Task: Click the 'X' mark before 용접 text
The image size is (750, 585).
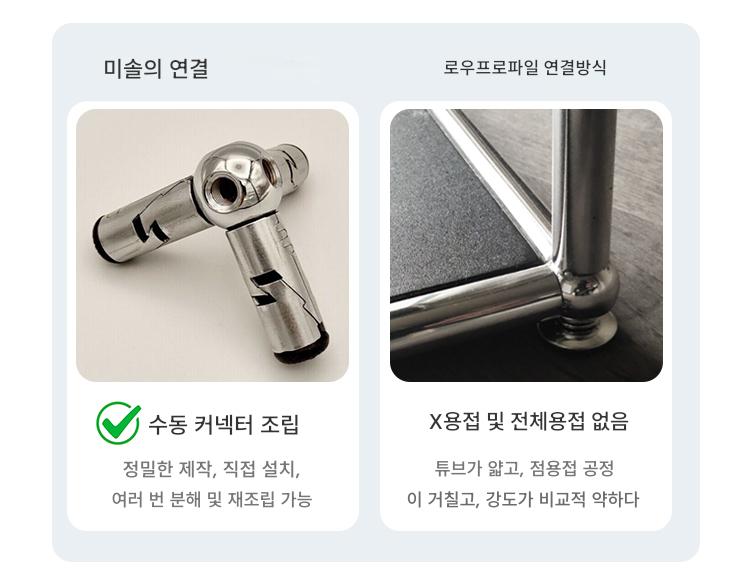Action: coord(434,422)
